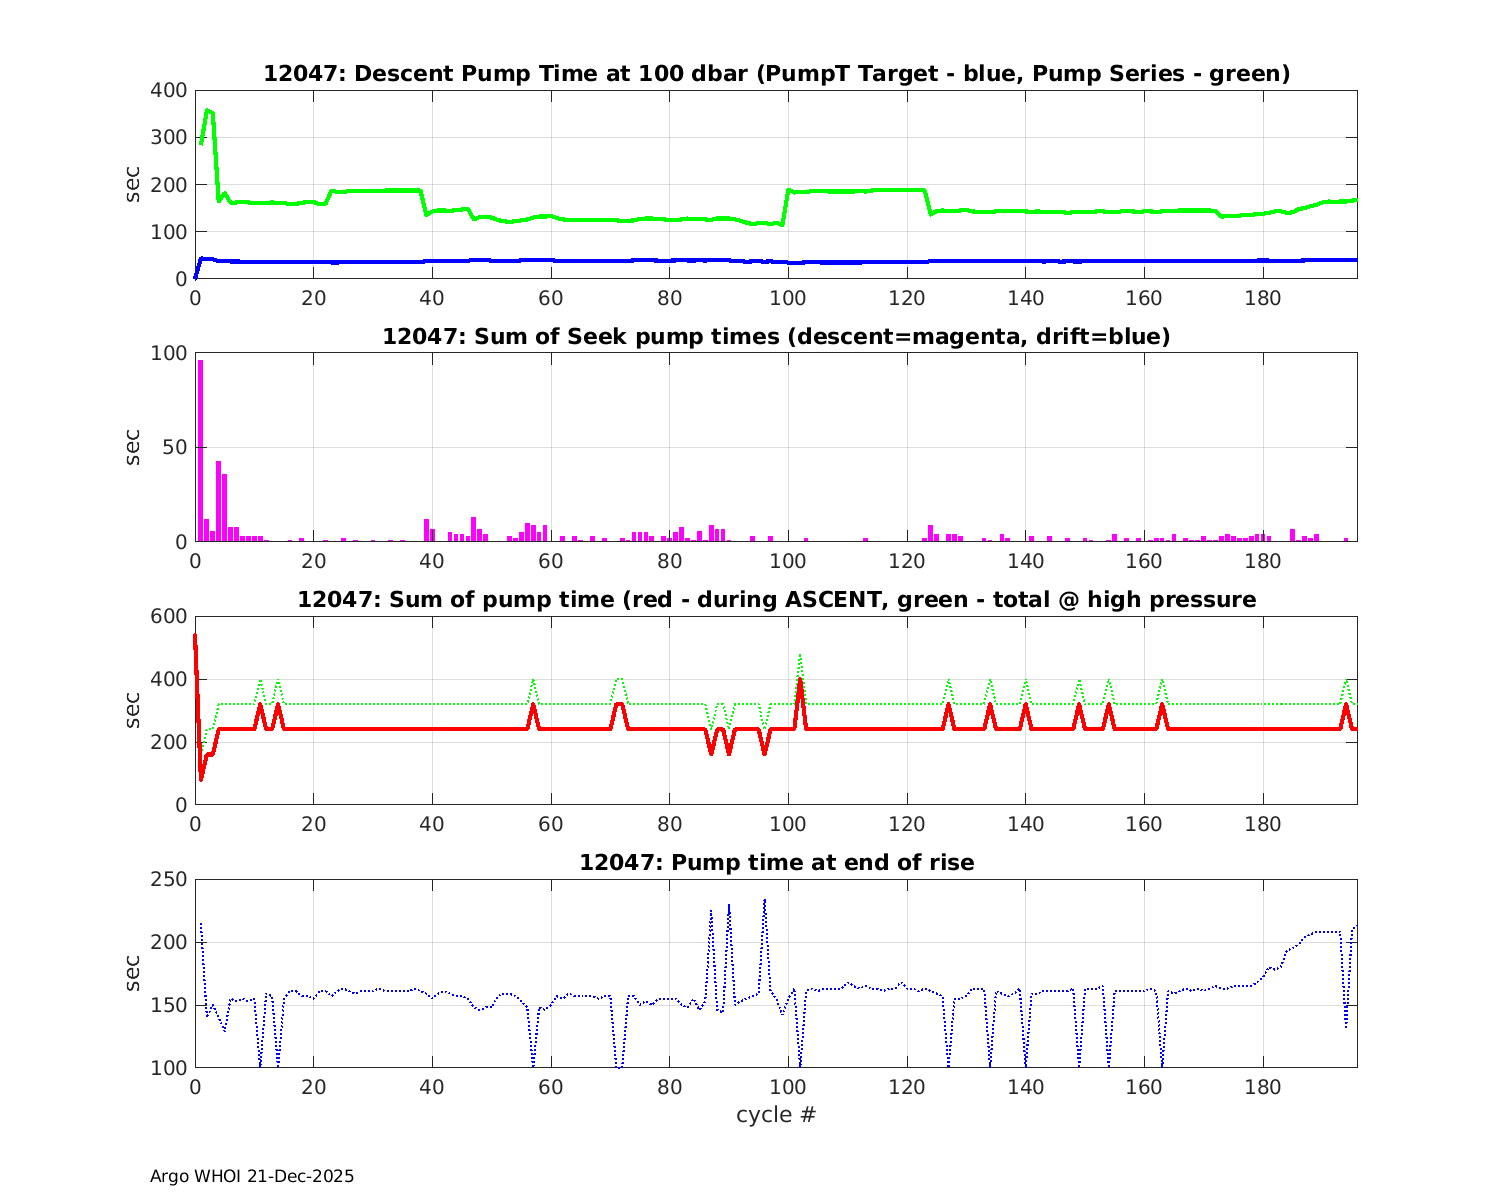Click the 'sec' y-axis label of top plot
1500x1200 pixels.
click(133, 184)
